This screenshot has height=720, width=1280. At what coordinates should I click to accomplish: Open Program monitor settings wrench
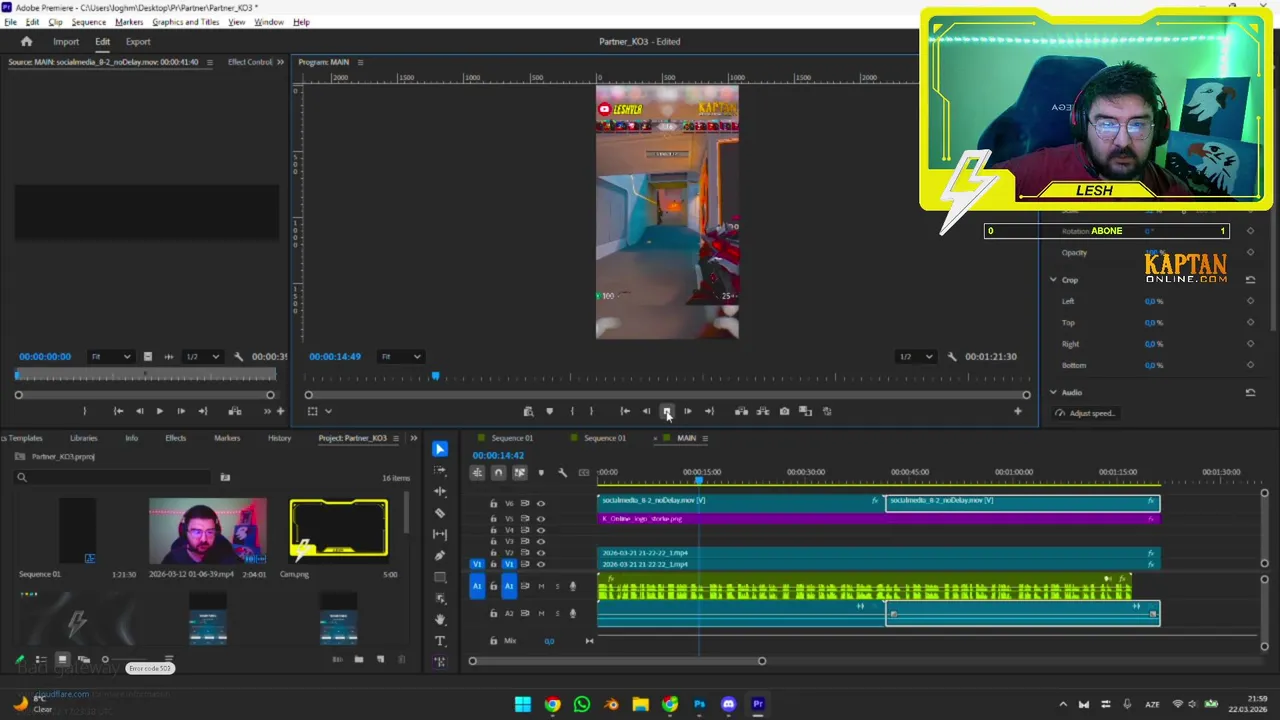[952, 357]
